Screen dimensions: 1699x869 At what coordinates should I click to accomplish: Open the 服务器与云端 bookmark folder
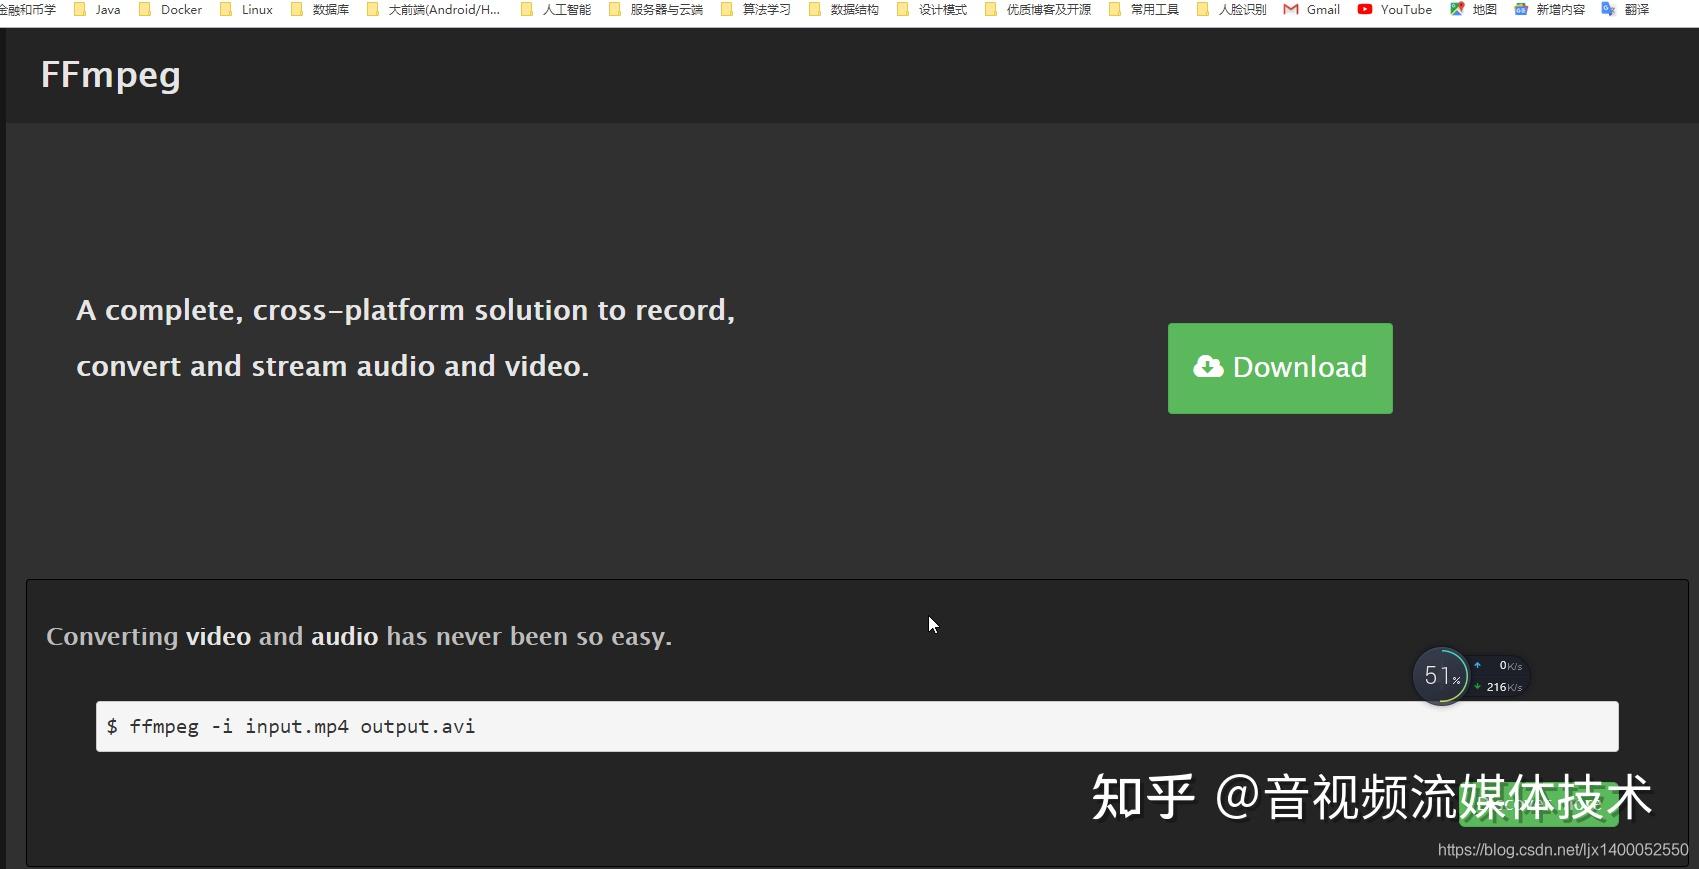tap(656, 9)
